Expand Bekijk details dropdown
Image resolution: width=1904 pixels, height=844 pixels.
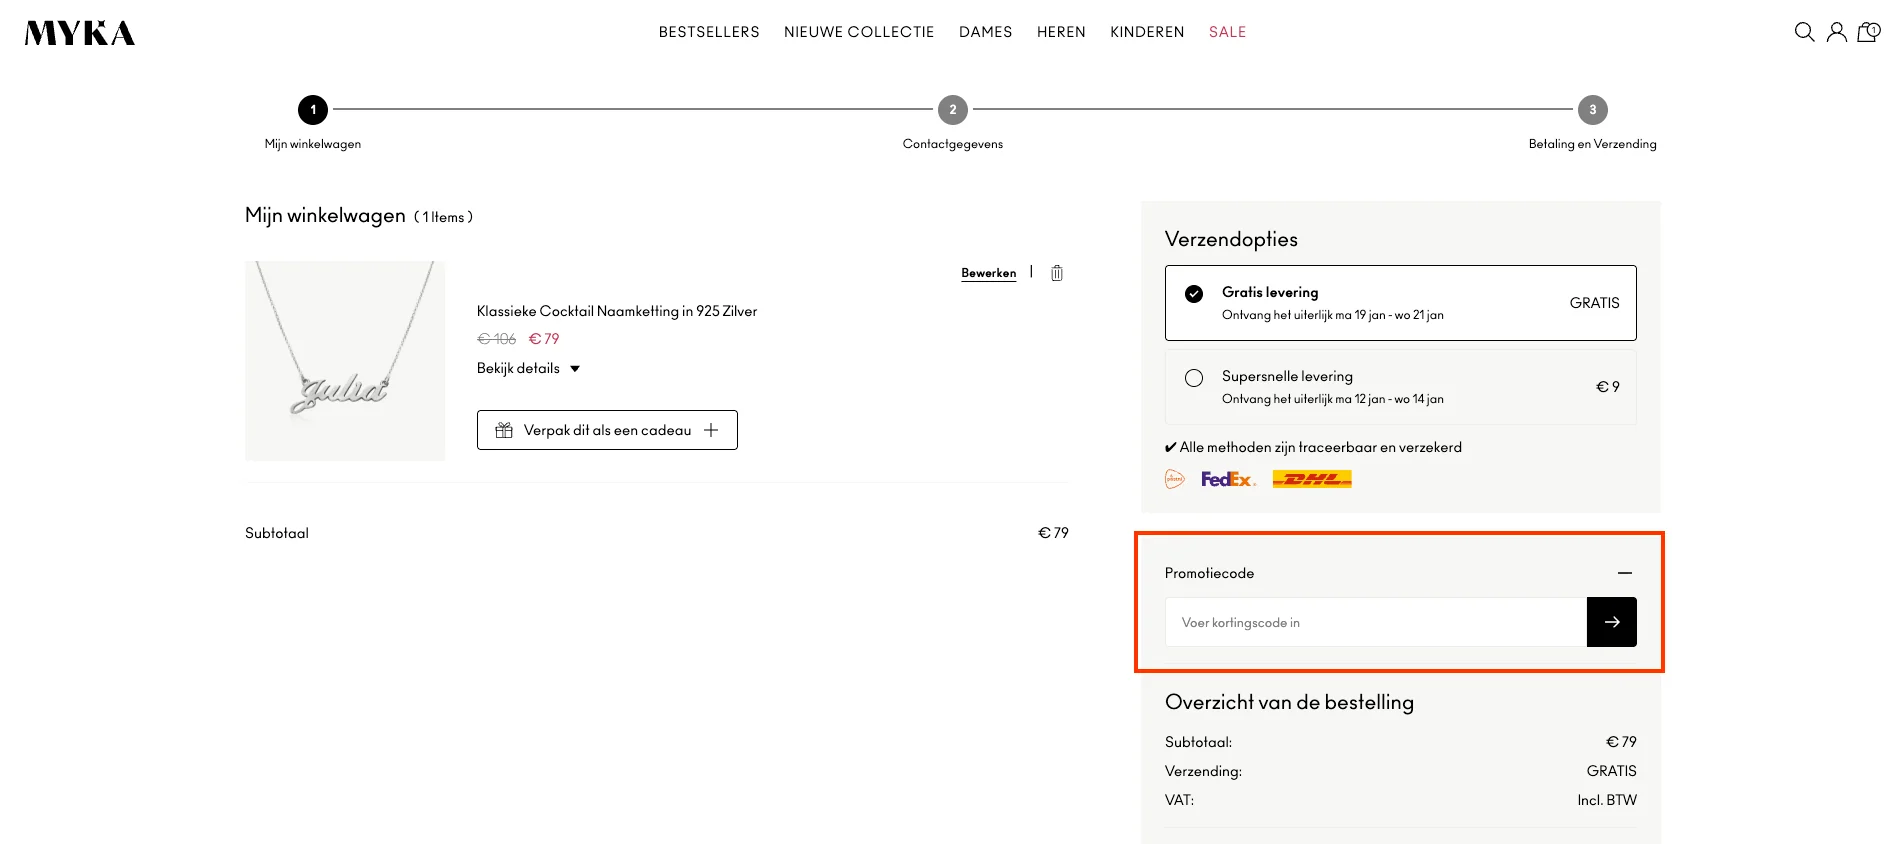528,369
